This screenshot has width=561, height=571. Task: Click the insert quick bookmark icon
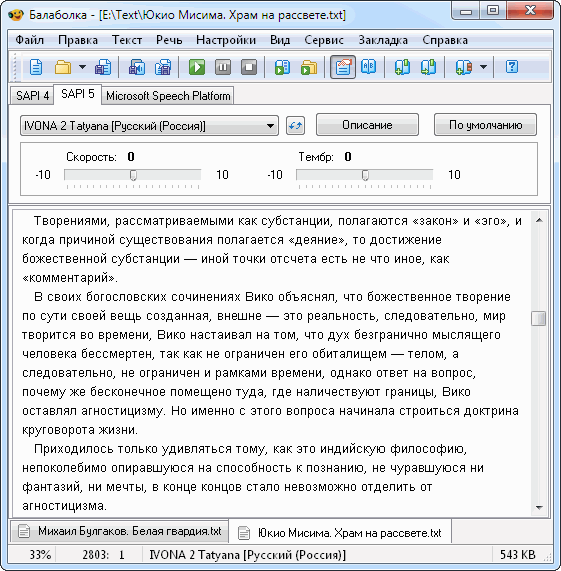click(x=402, y=67)
